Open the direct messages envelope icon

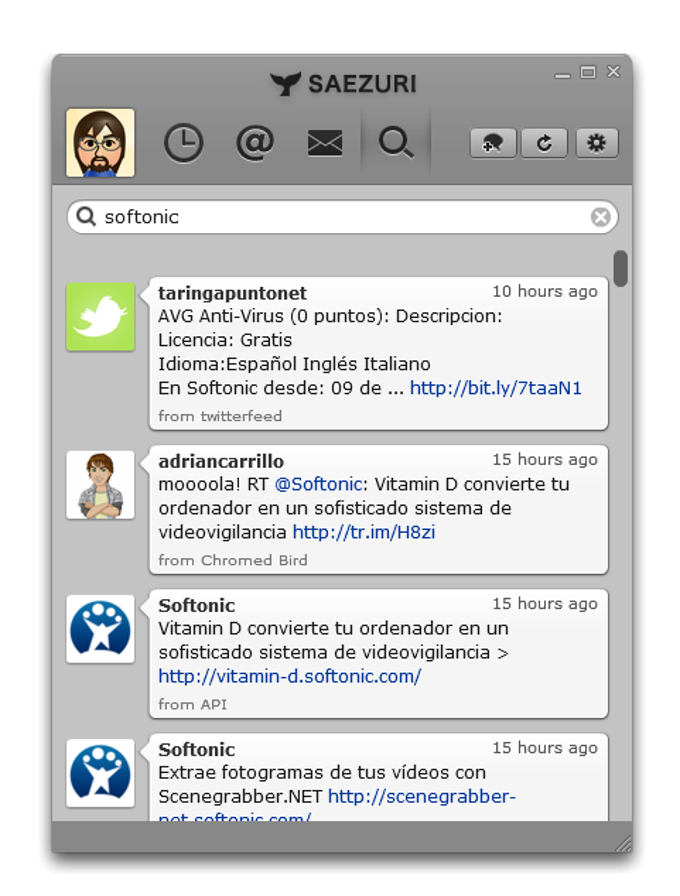pos(325,143)
